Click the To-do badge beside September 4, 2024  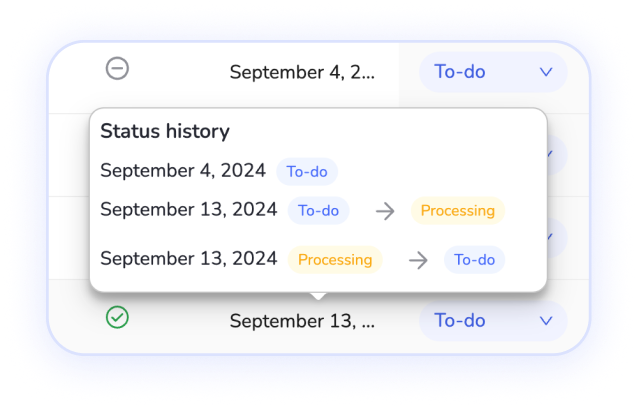(x=307, y=172)
